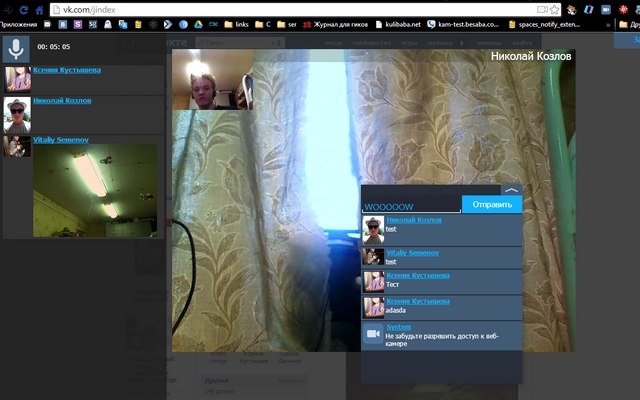Screen dimensions: 640x400
Task: Click the System sender name in the chat
Action: [399, 327]
